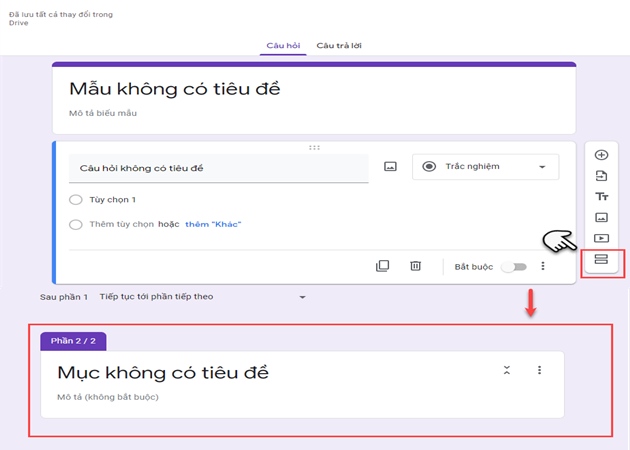Add a new question with plus icon
This screenshot has height=450, width=630.
601,155
